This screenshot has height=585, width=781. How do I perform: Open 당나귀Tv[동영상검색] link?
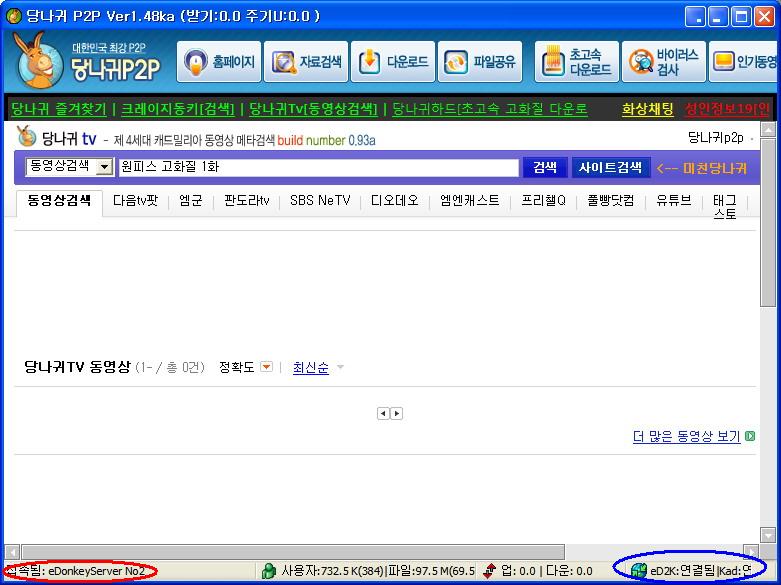tap(313, 109)
